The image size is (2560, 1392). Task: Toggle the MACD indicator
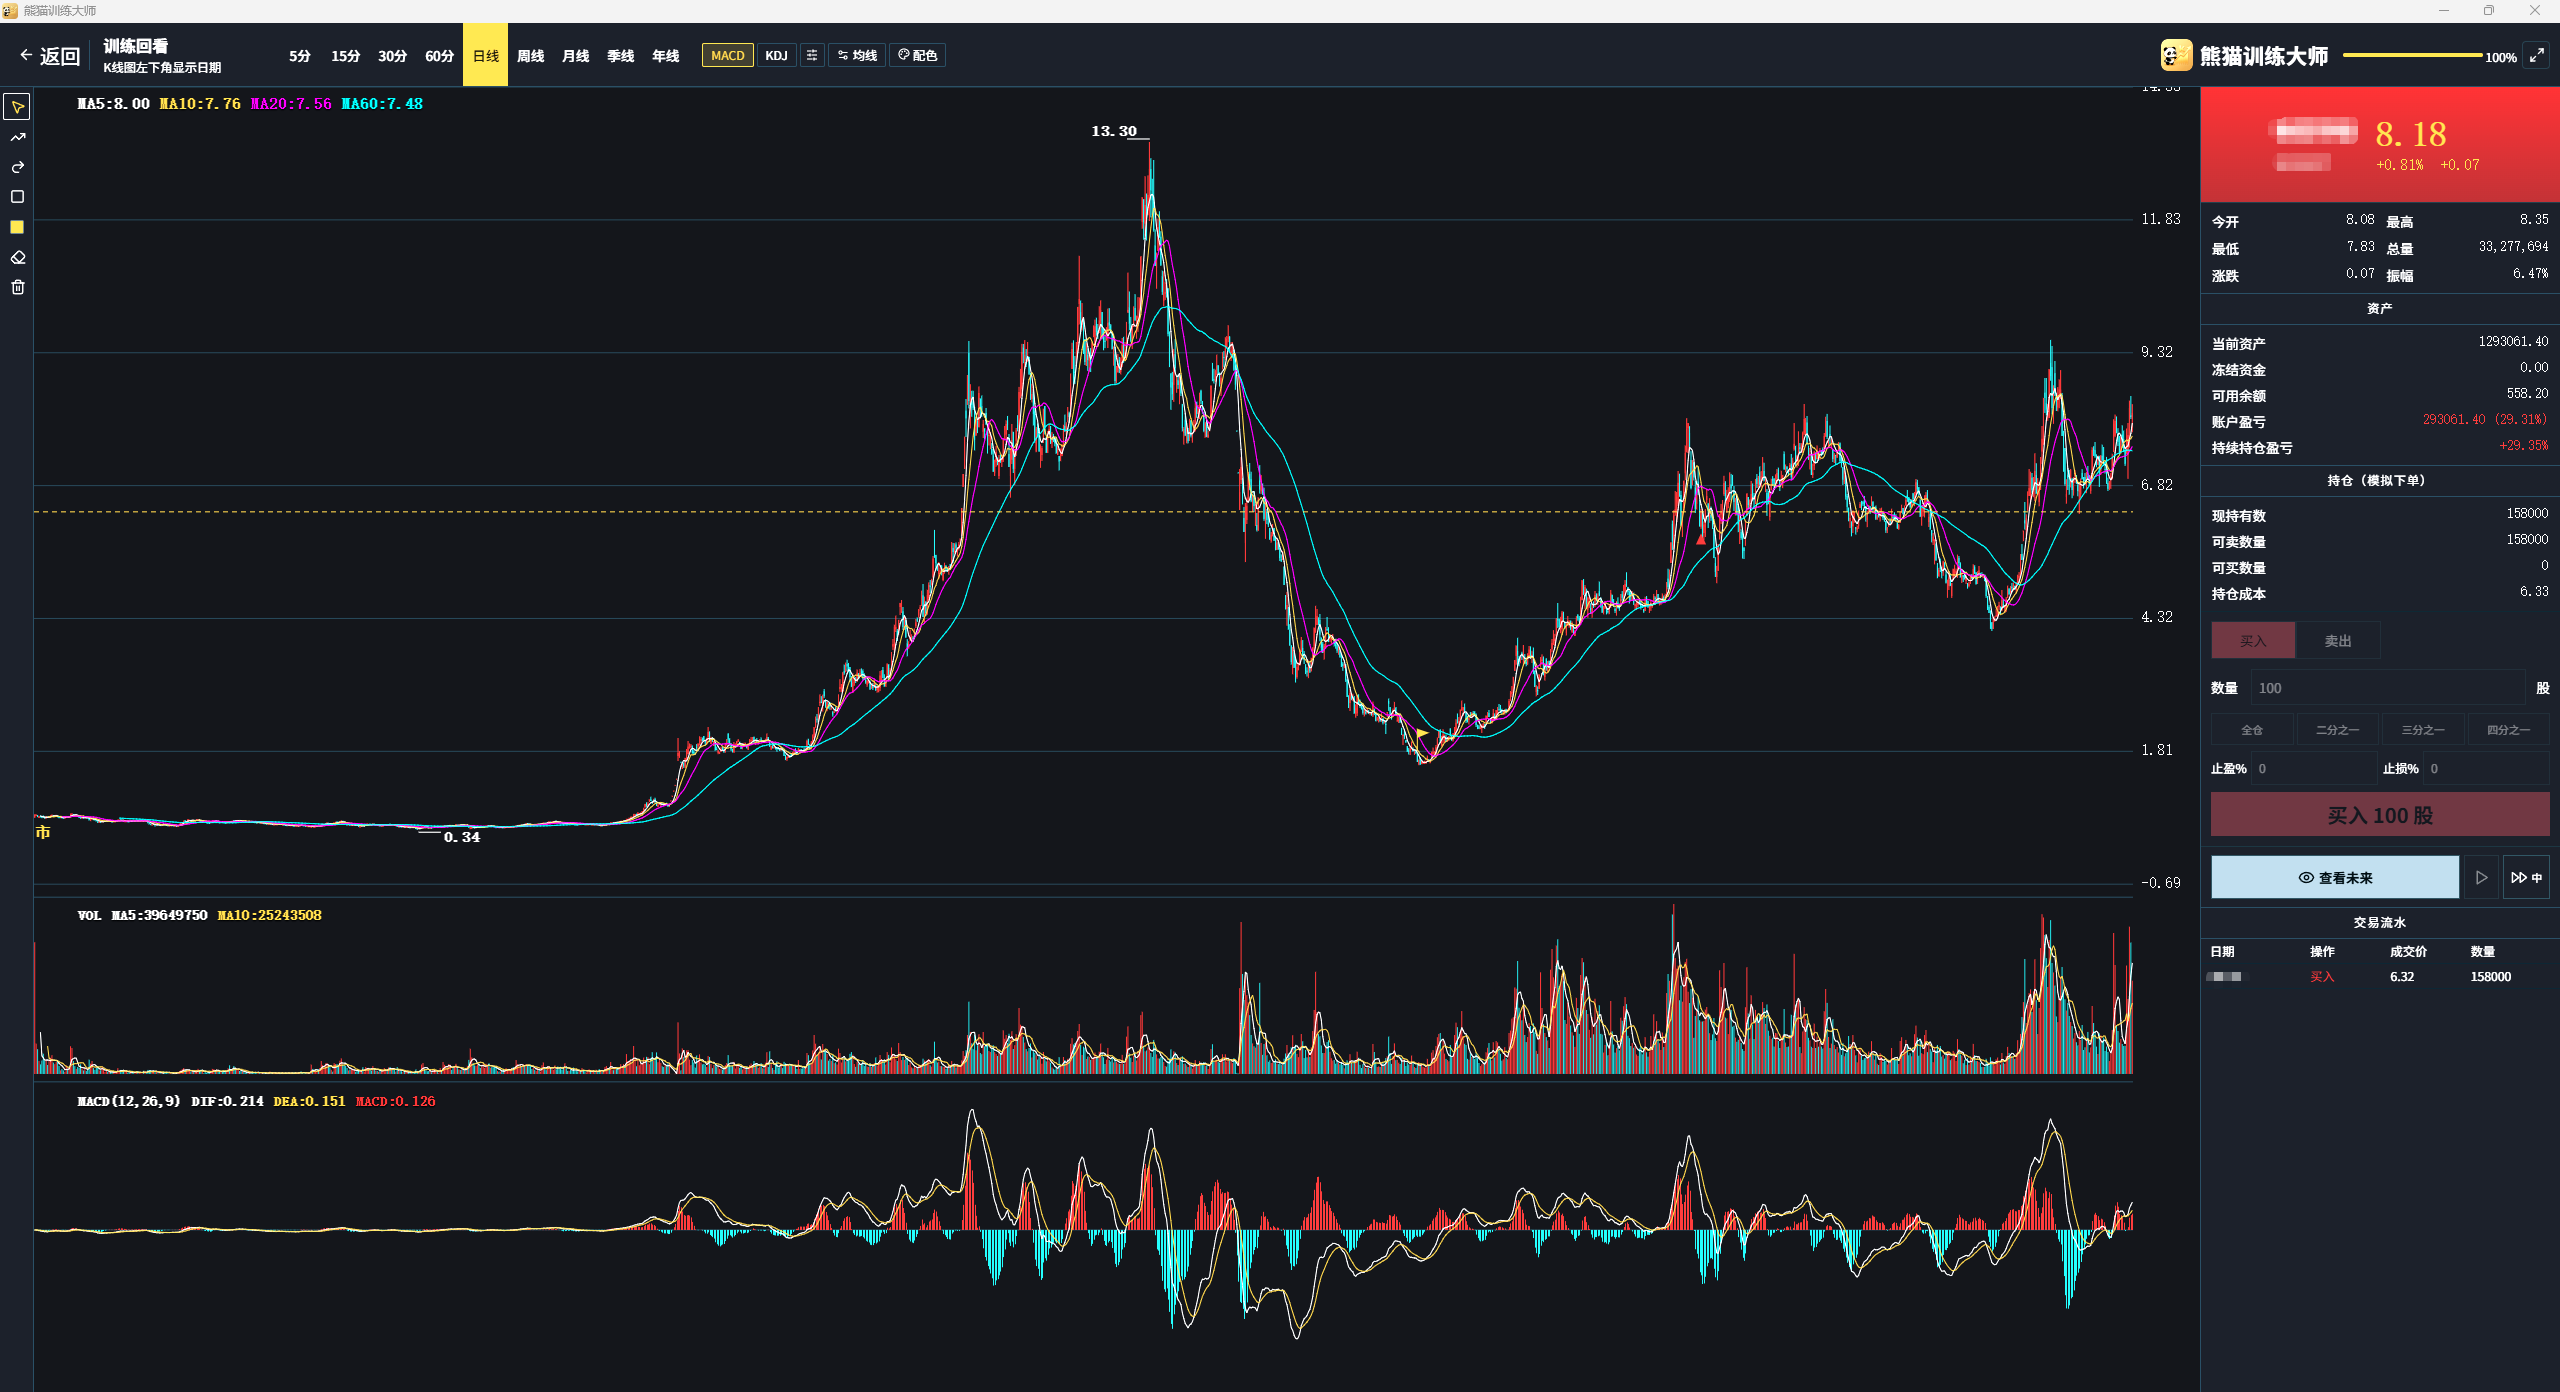[728, 55]
